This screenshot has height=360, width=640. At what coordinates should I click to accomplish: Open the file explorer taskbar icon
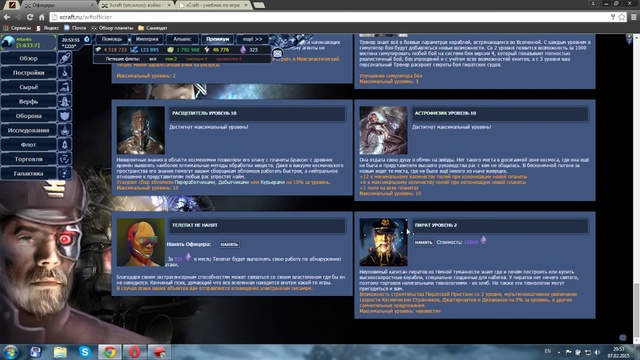point(60,352)
